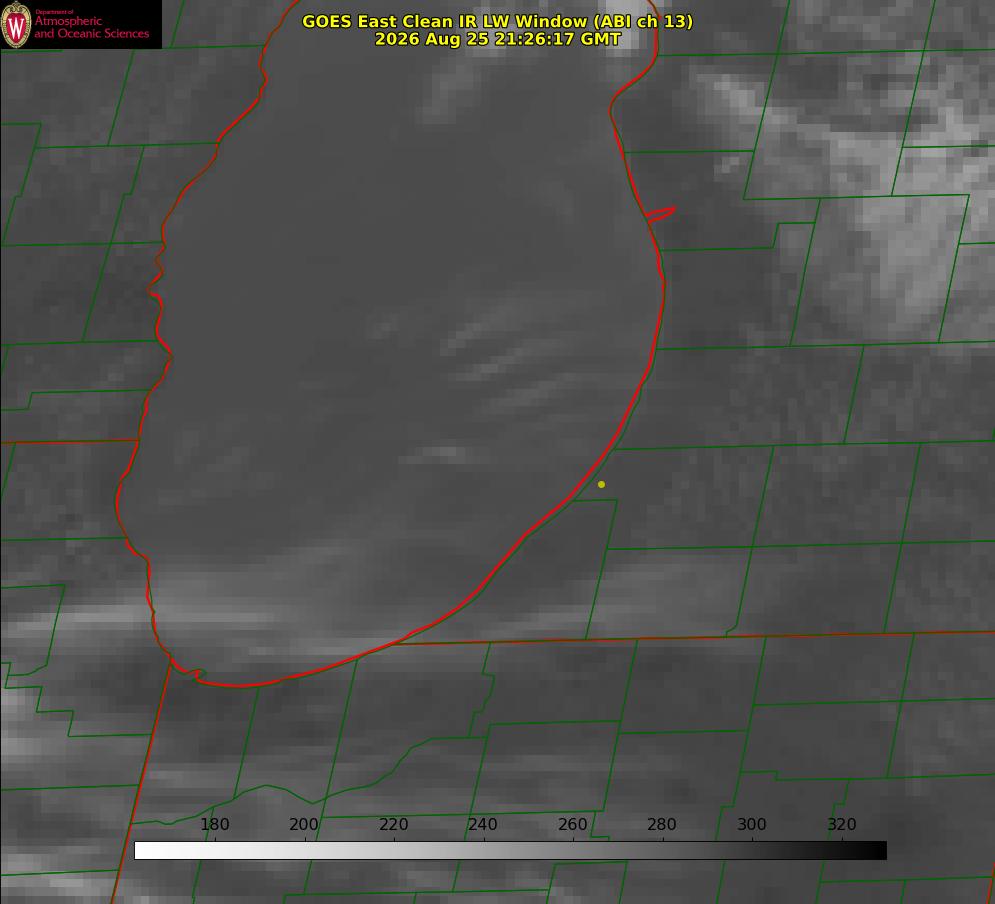Select the GOES East Clean IR title text
Viewport: 995px width, 904px height.
pos(497,21)
